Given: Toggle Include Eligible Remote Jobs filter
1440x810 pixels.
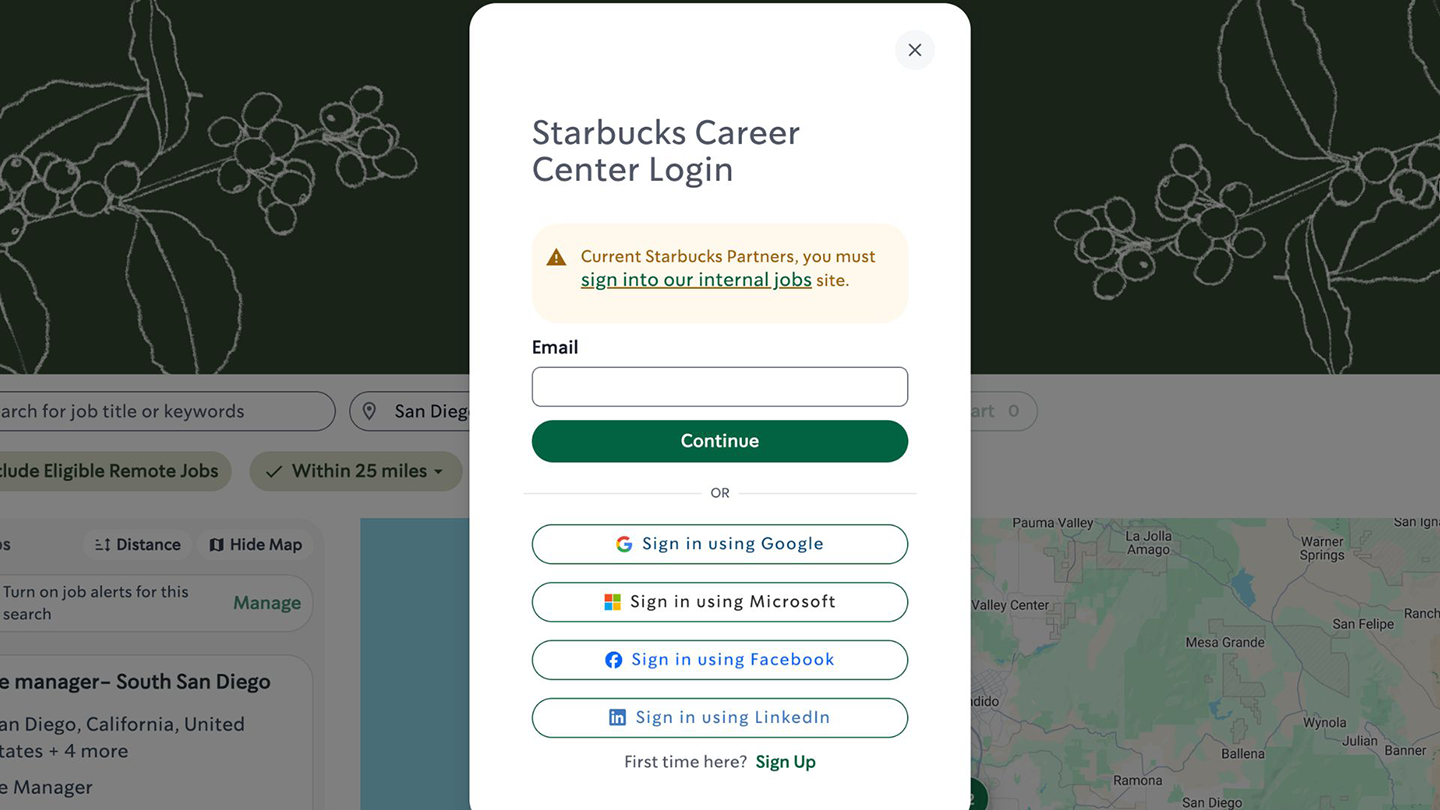Looking at the screenshot, I should [x=114, y=471].
